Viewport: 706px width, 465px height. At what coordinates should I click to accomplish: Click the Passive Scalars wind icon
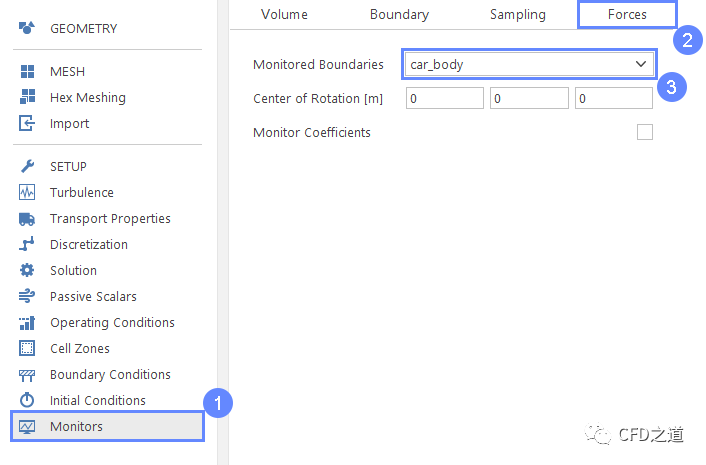tap(27, 297)
